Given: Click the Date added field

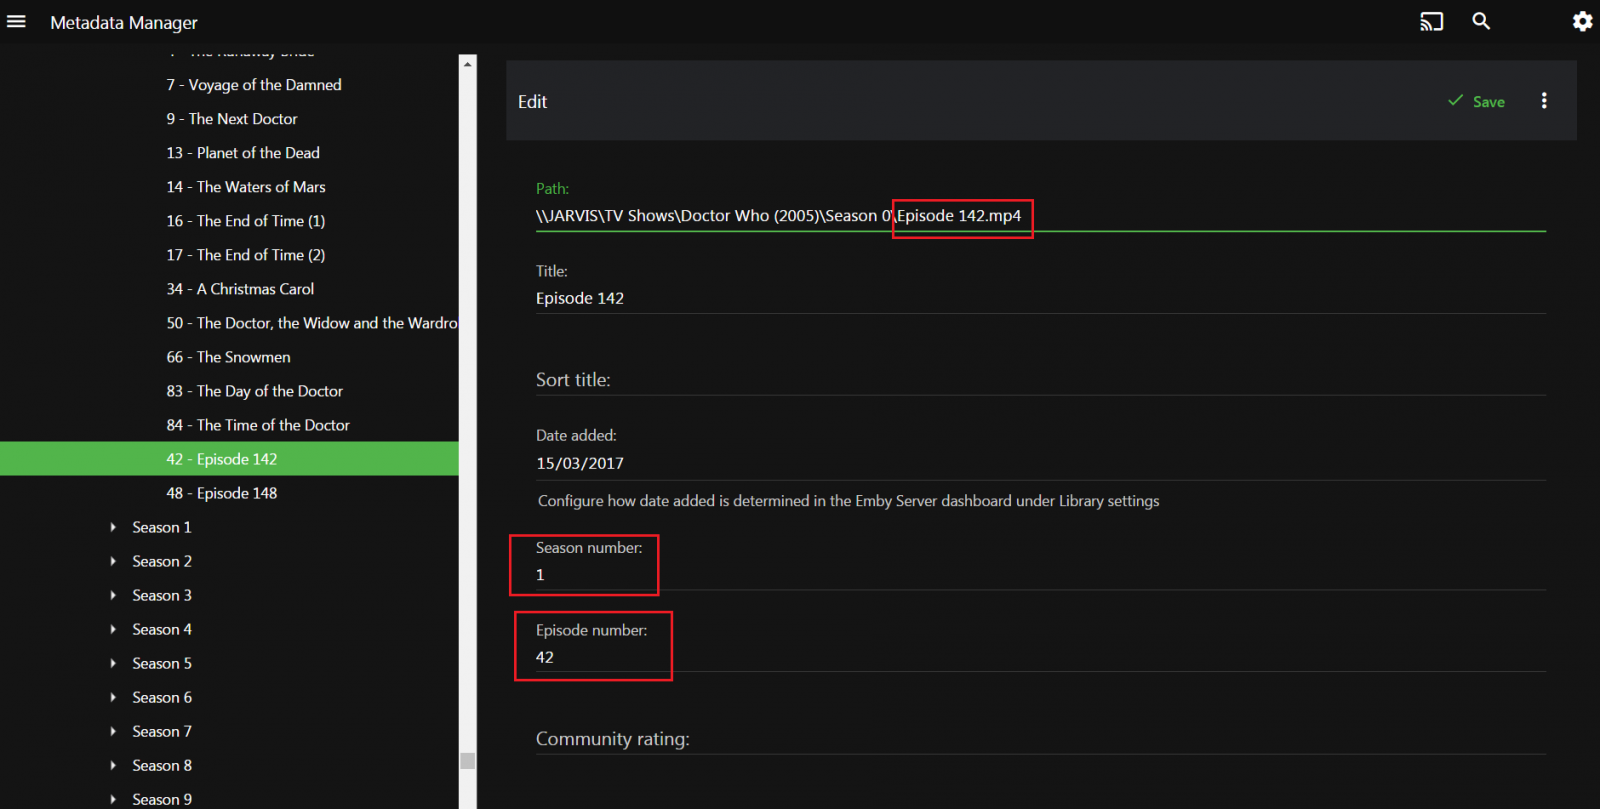Looking at the screenshot, I should tap(1040, 463).
